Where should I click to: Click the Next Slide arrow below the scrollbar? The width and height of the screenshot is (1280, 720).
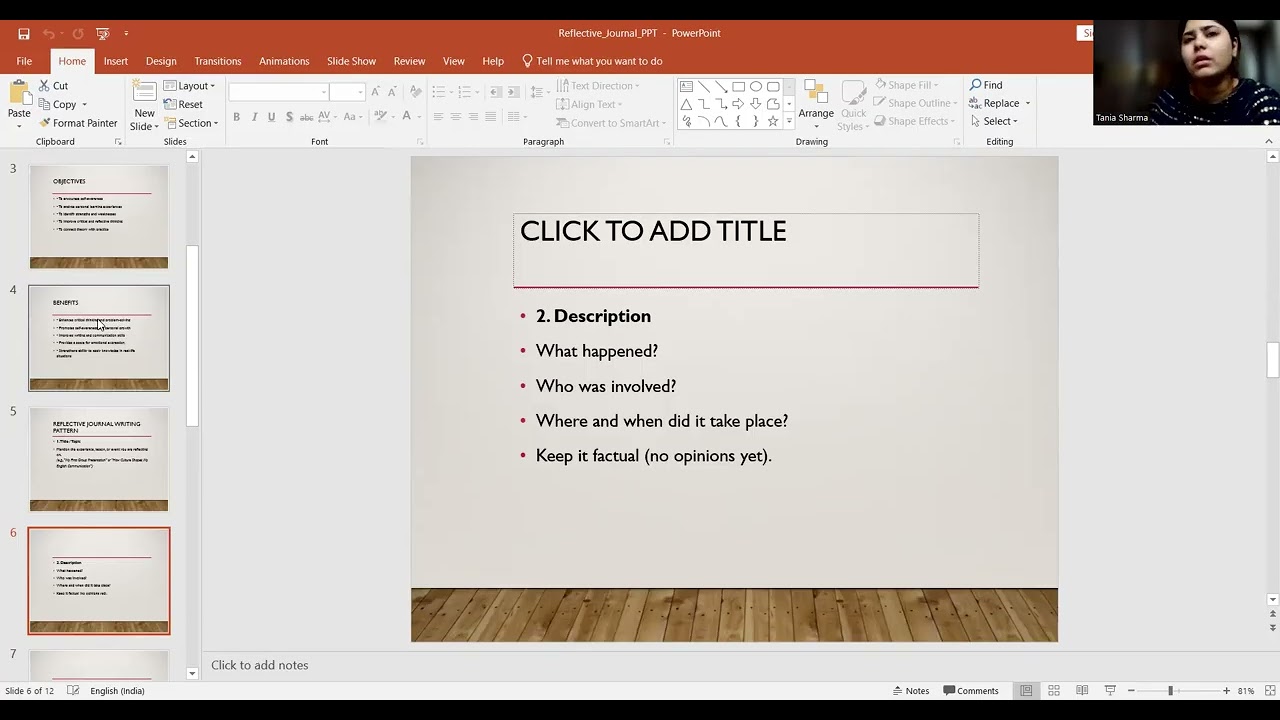click(x=1272, y=628)
